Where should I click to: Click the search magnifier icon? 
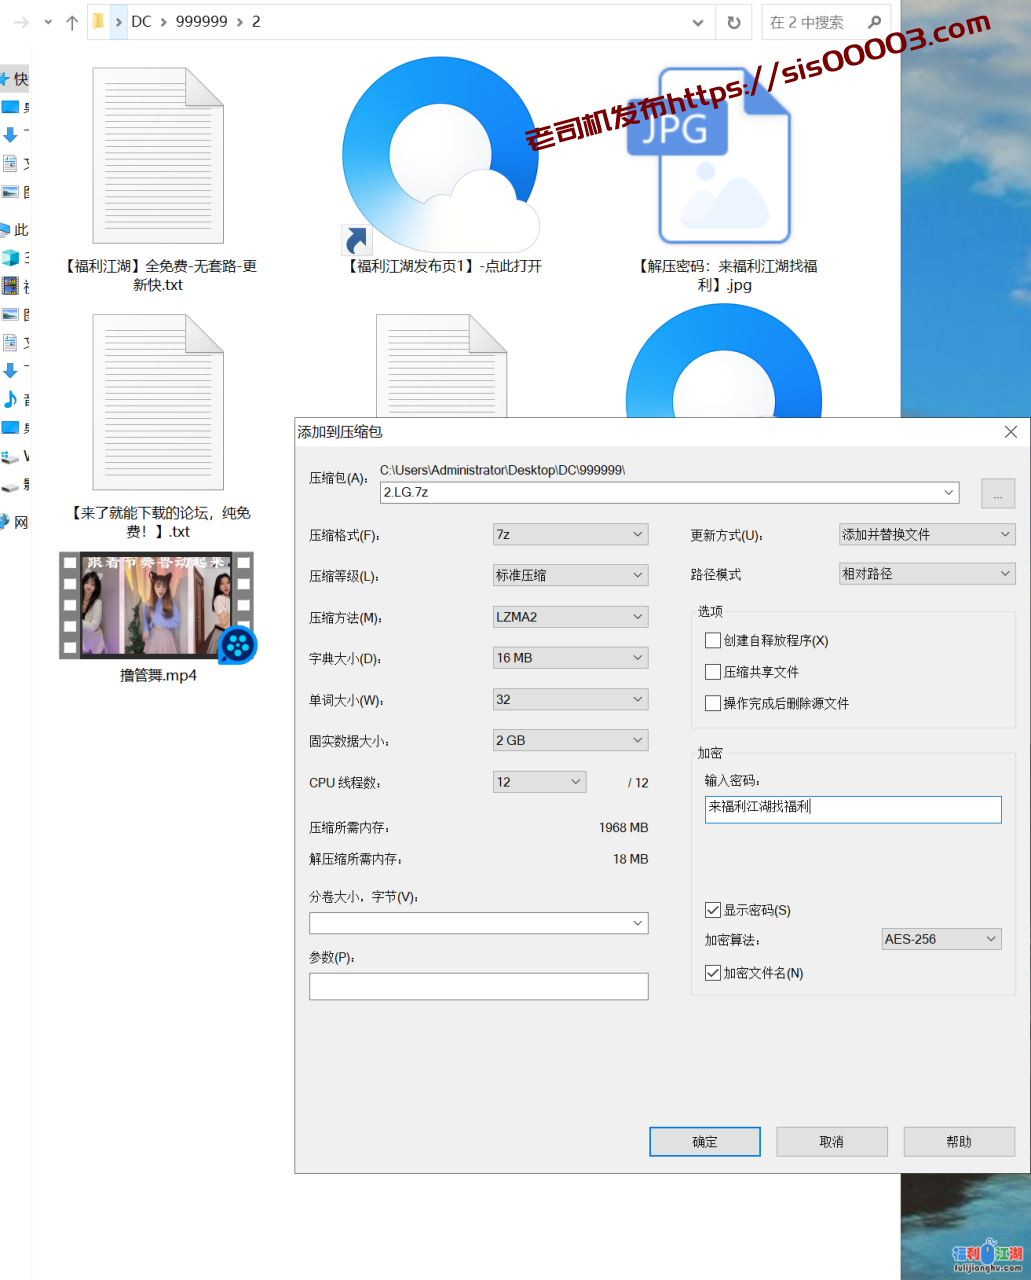click(874, 22)
